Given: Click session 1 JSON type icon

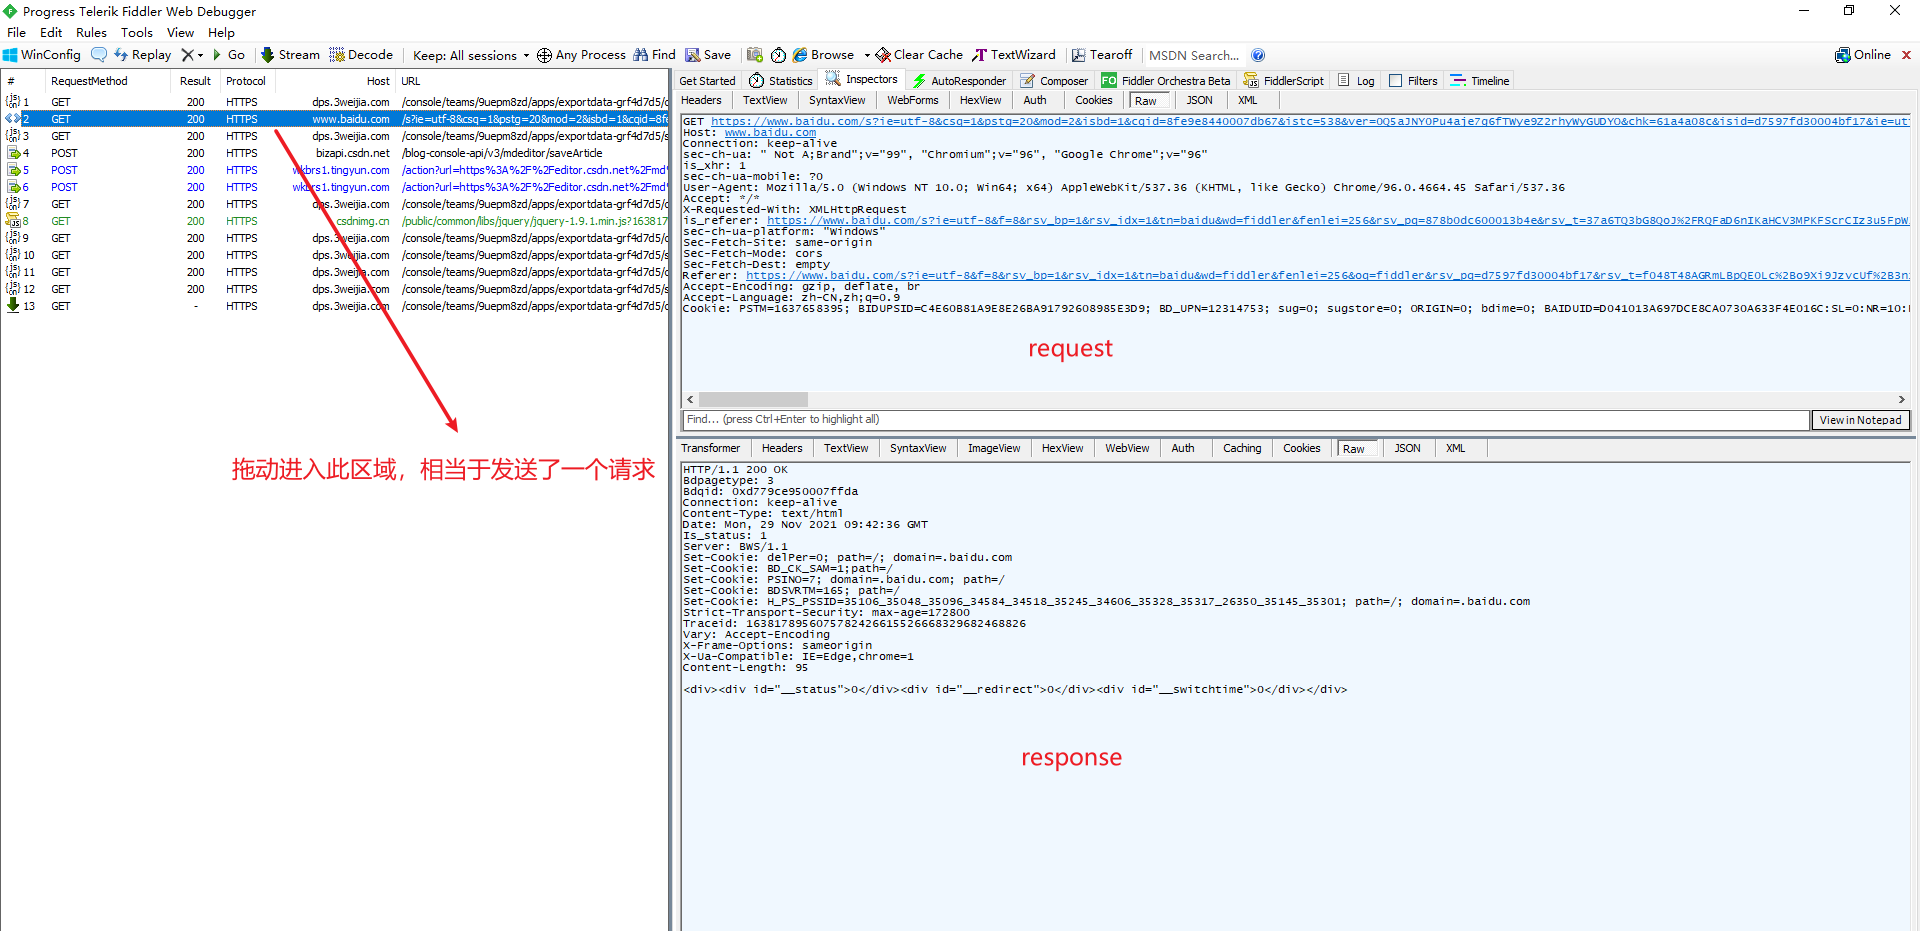Looking at the screenshot, I should pyautogui.click(x=13, y=102).
